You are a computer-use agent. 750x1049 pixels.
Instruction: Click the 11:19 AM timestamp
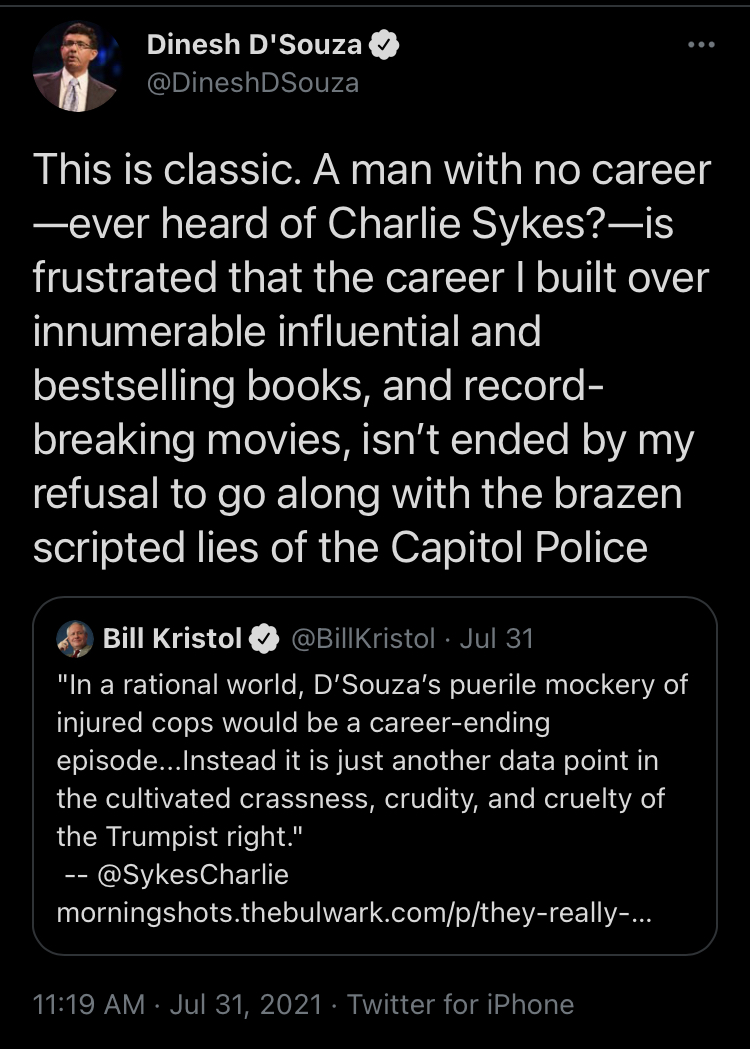click(x=88, y=1004)
